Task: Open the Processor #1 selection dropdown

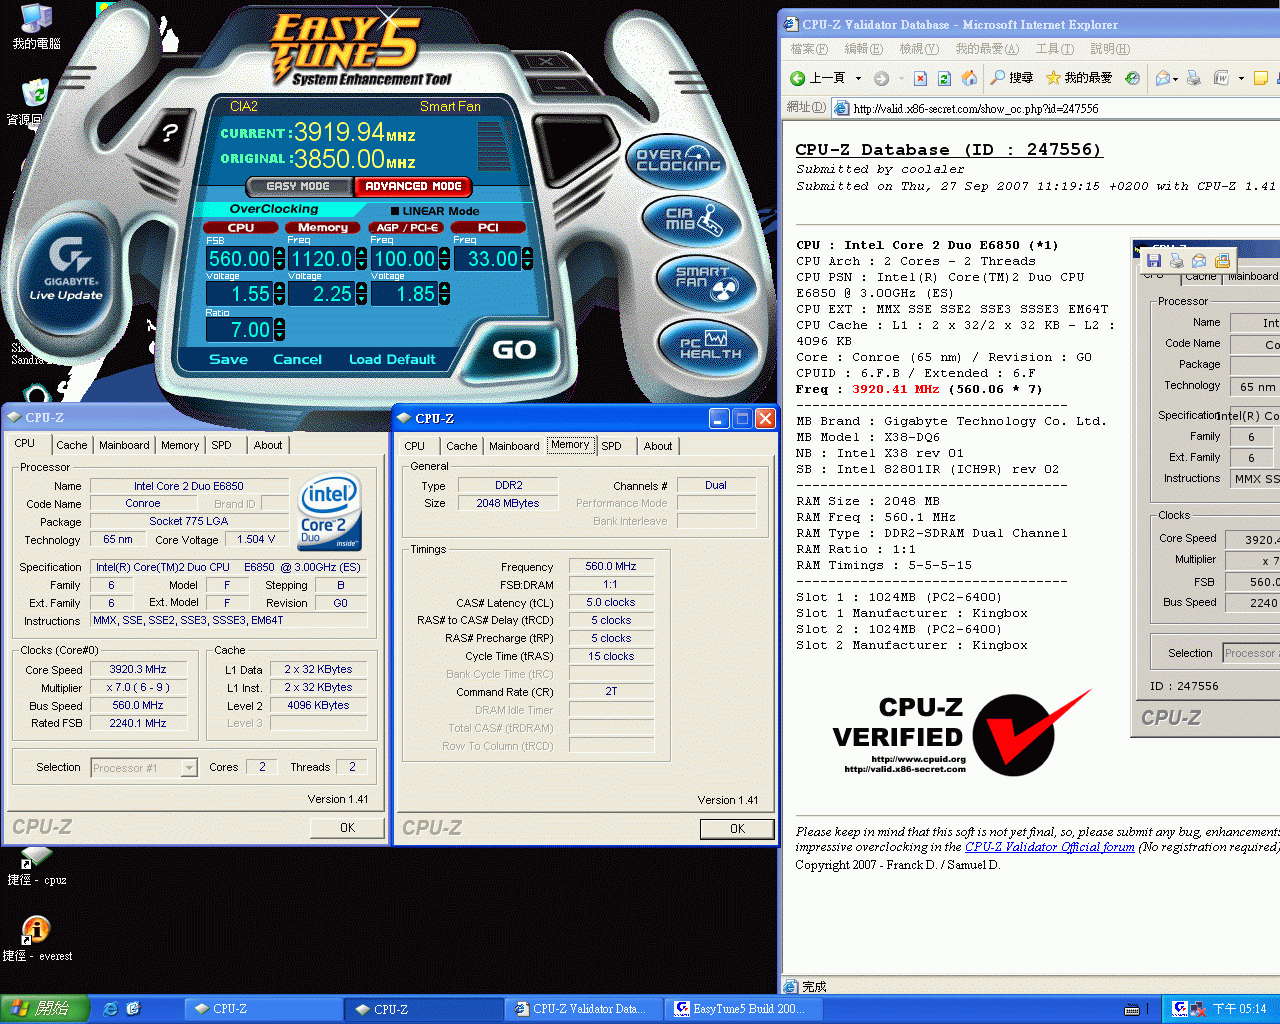Action: [189, 768]
